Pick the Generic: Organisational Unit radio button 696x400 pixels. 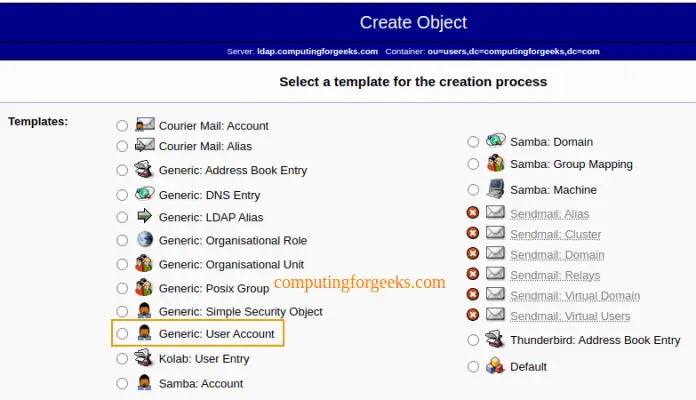point(122,265)
